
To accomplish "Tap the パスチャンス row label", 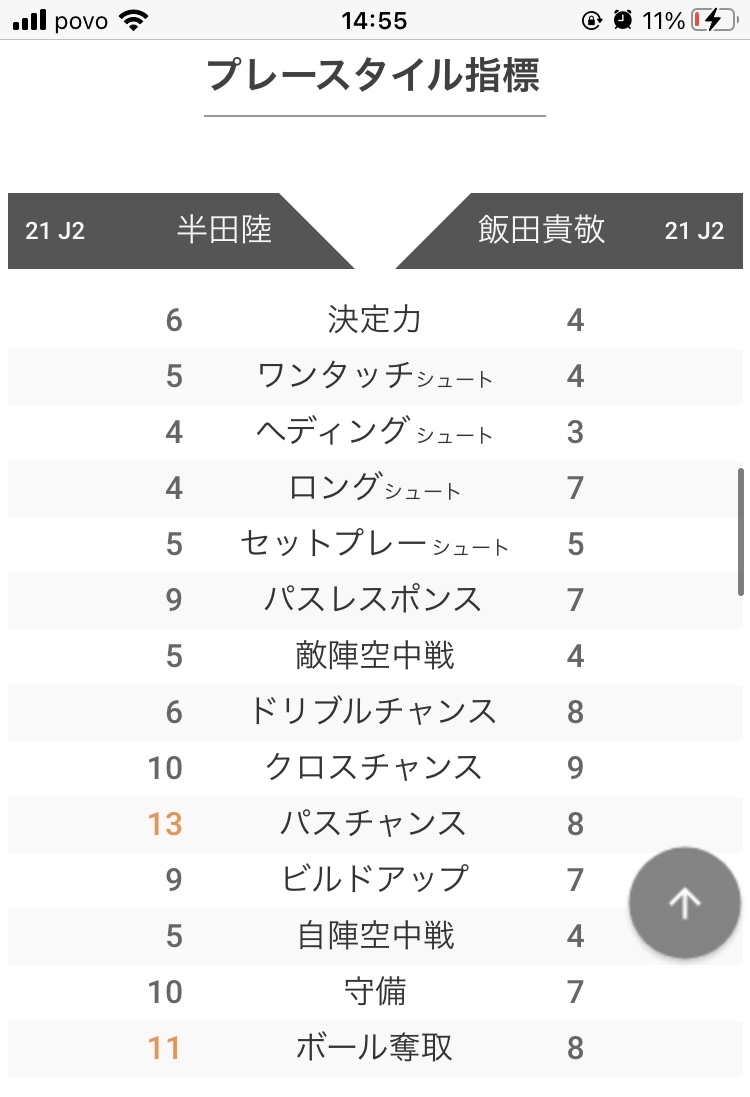I will 374,823.
